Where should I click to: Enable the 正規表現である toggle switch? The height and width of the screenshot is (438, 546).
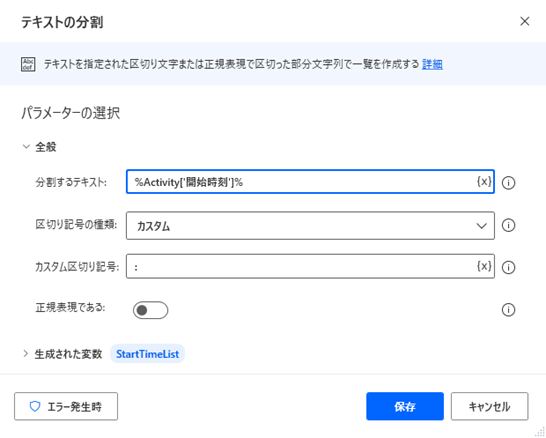click(x=150, y=310)
